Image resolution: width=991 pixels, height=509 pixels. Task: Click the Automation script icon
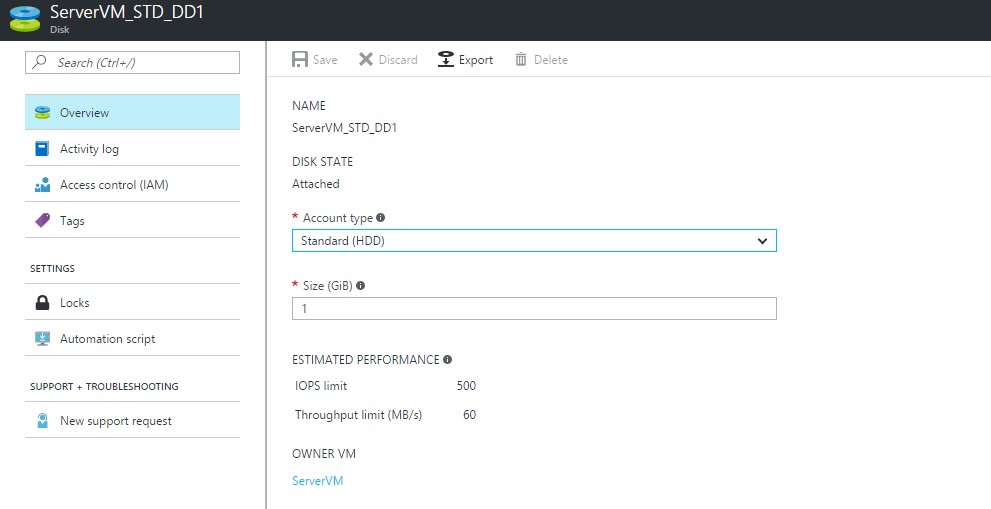[42, 339]
